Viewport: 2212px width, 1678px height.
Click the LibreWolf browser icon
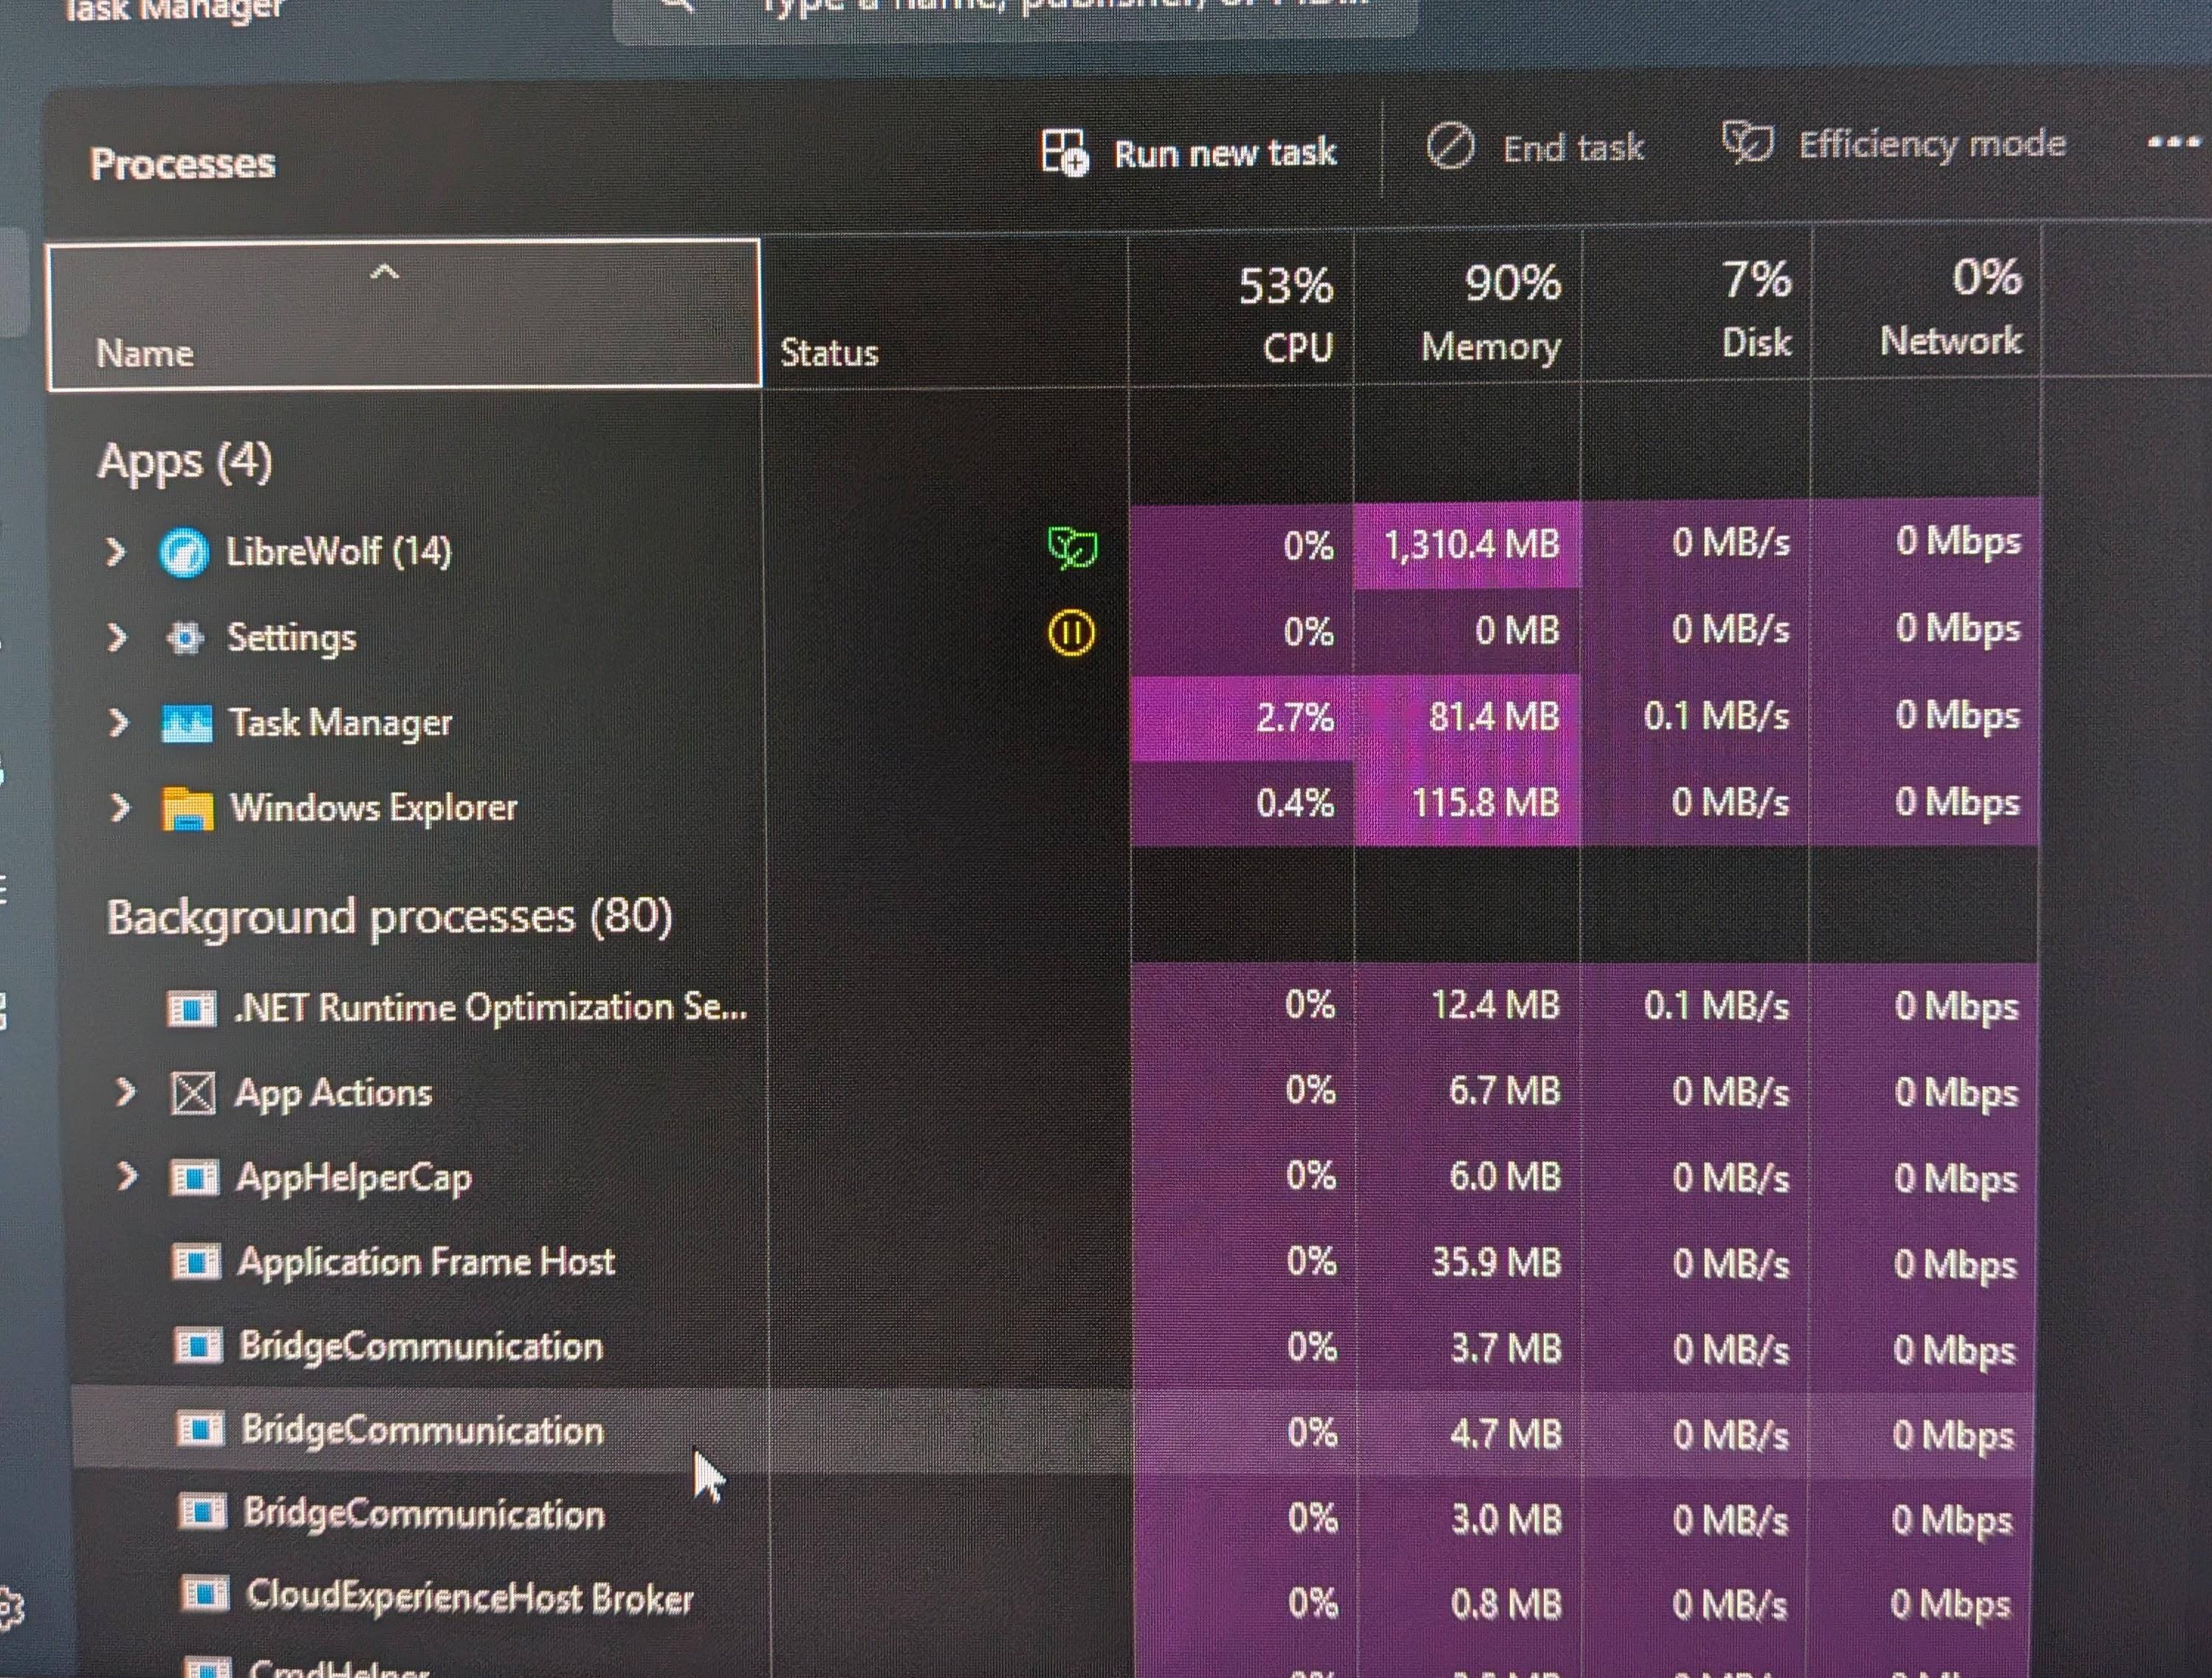point(184,552)
